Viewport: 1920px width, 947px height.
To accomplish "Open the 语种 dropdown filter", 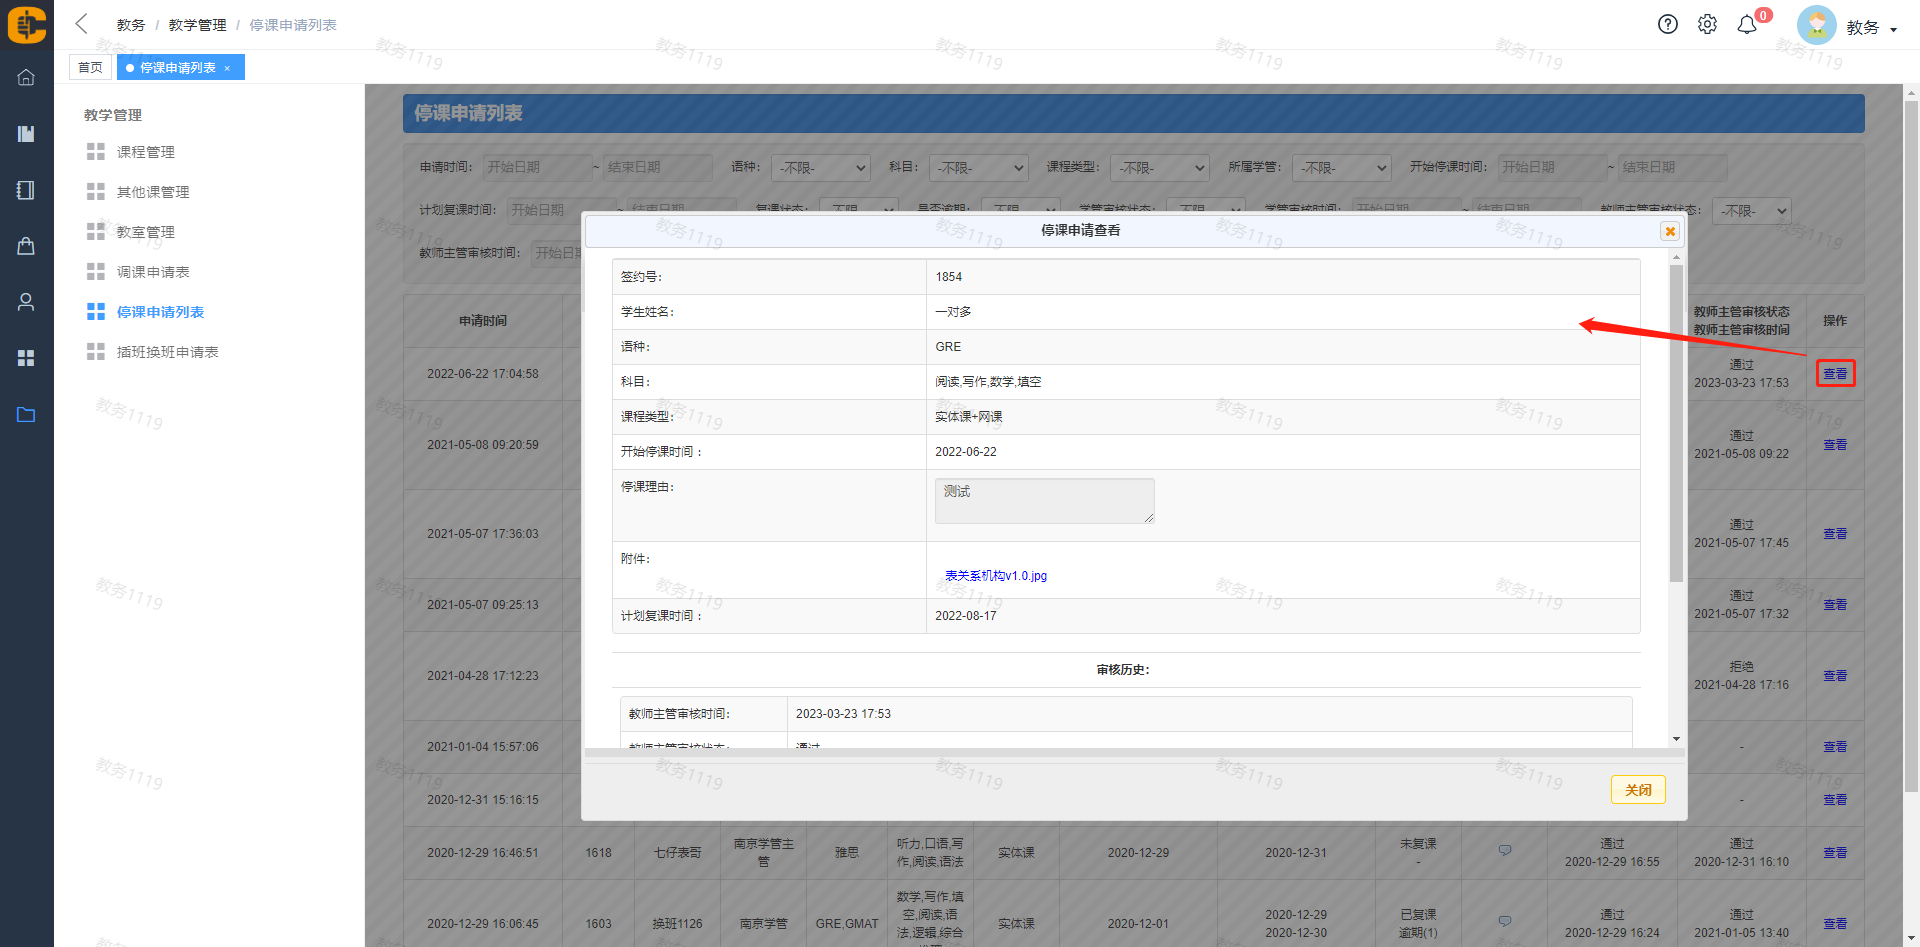I will coord(819,168).
